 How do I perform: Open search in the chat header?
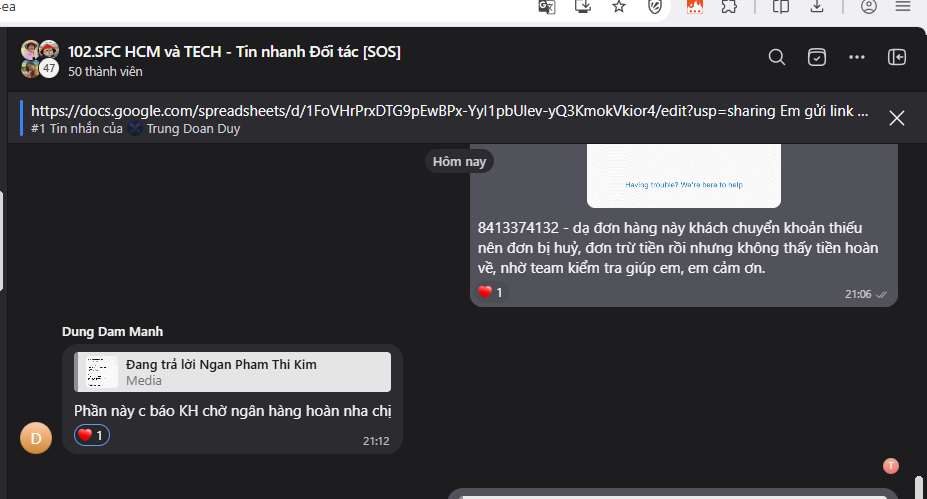pyautogui.click(x=777, y=57)
